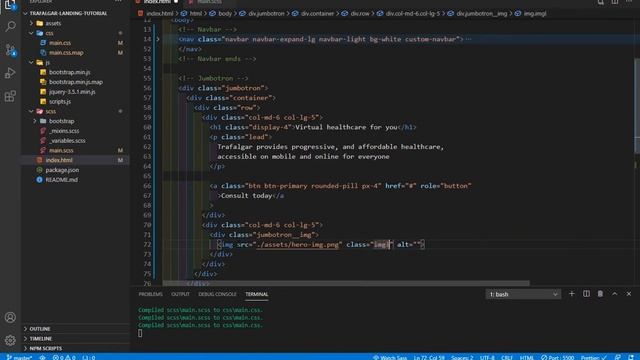Open the bash terminal selector dropdown

pyautogui.click(x=523, y=294)
